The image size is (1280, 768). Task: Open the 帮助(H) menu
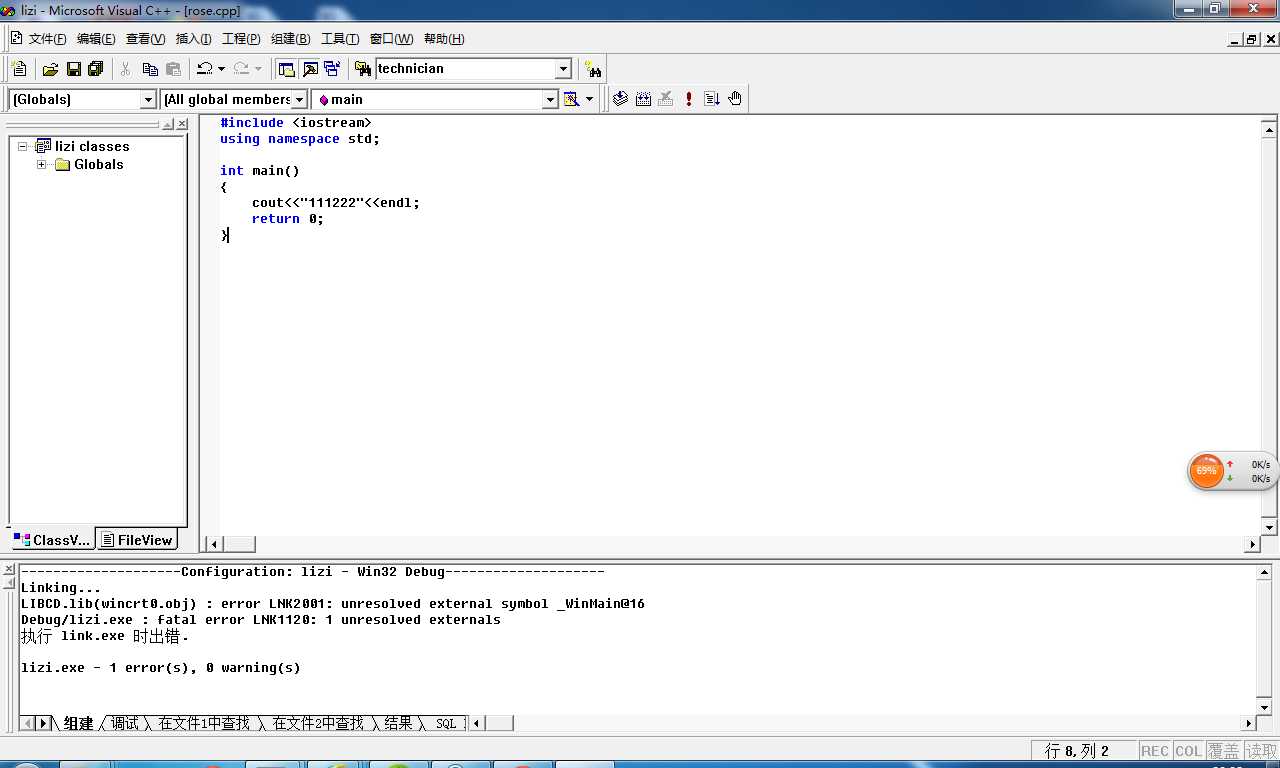[444, 39]
